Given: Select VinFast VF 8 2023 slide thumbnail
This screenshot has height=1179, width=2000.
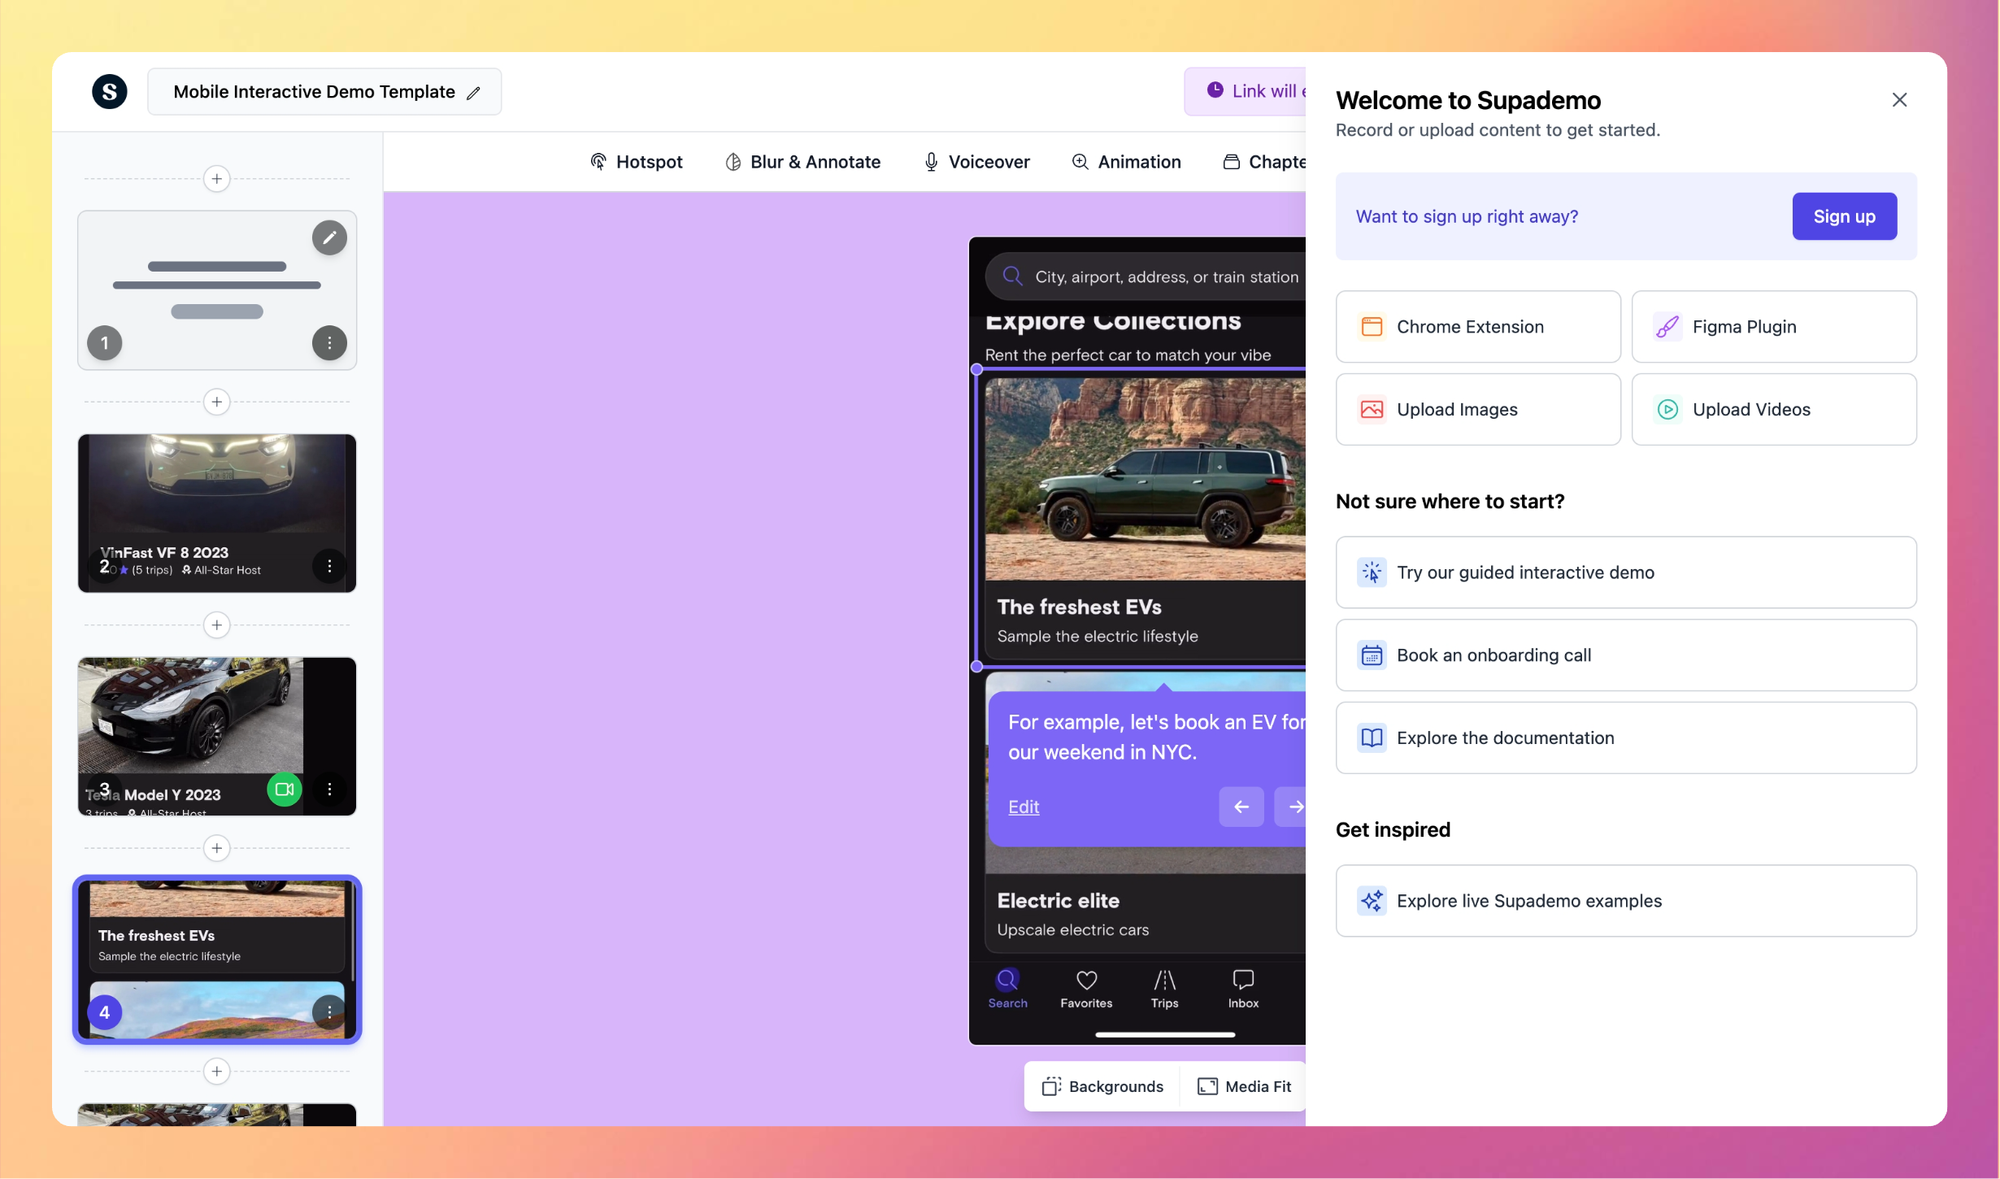Looking at the screenshot, I should pos(217,513).
